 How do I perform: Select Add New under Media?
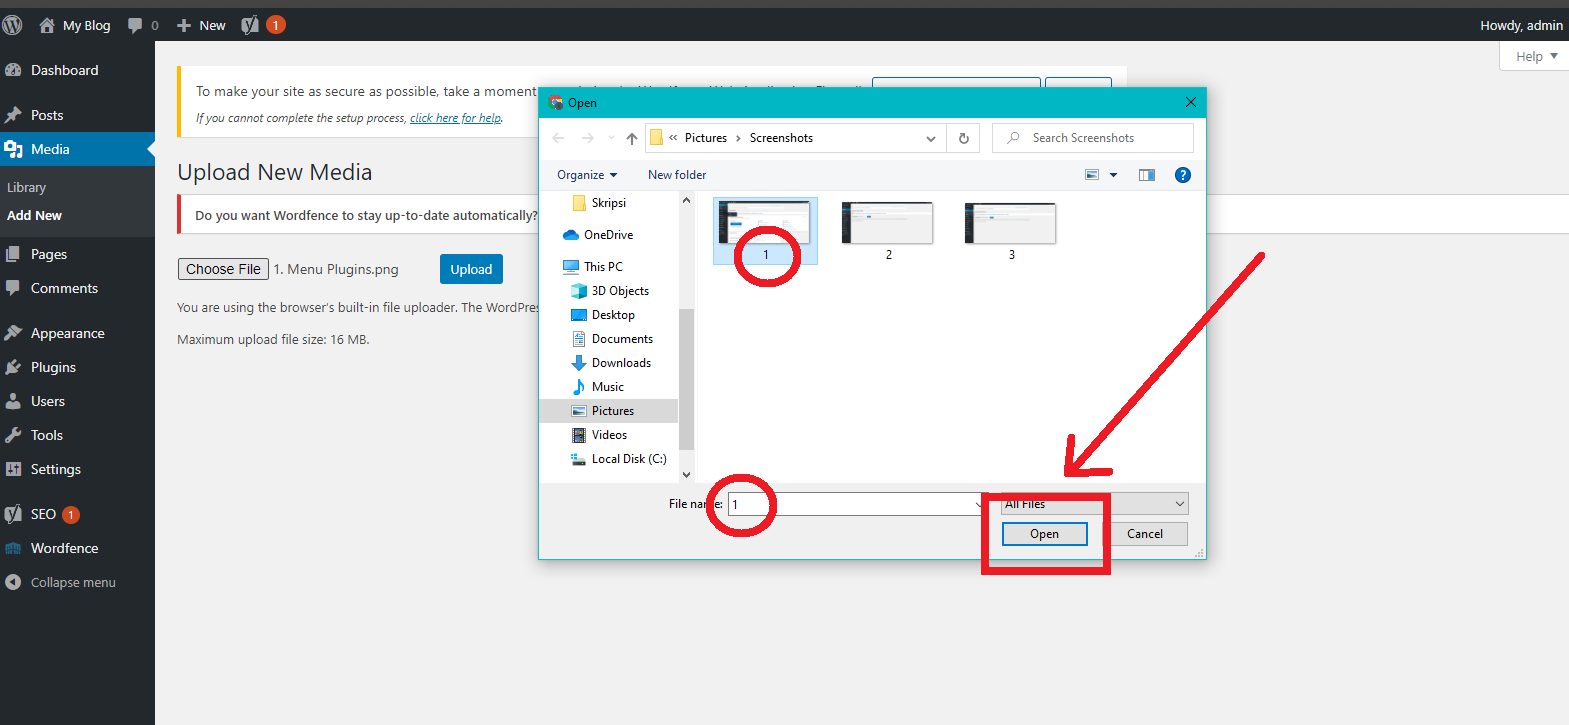(34, 215)
